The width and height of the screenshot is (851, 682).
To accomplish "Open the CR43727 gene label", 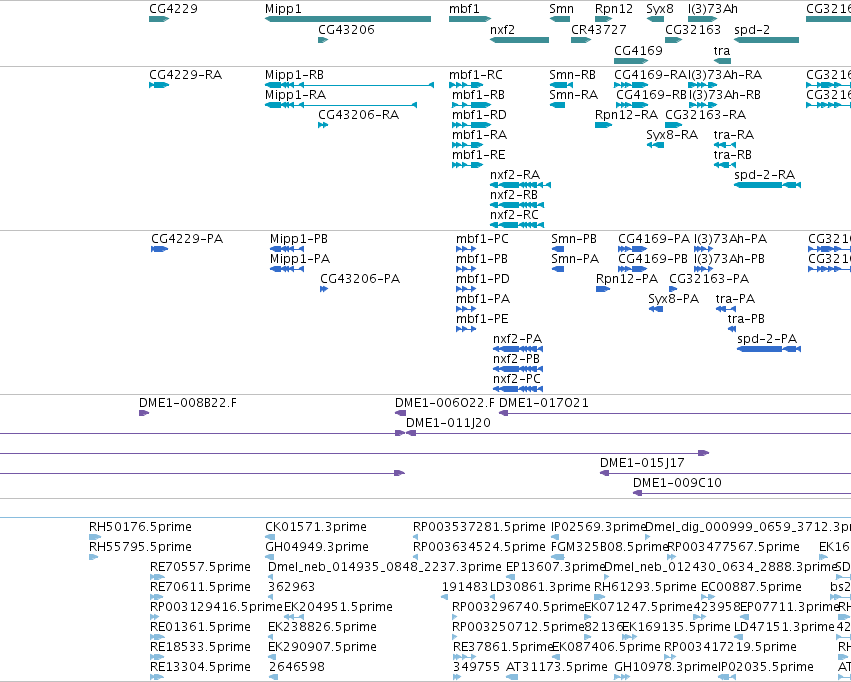I will 599,29.
